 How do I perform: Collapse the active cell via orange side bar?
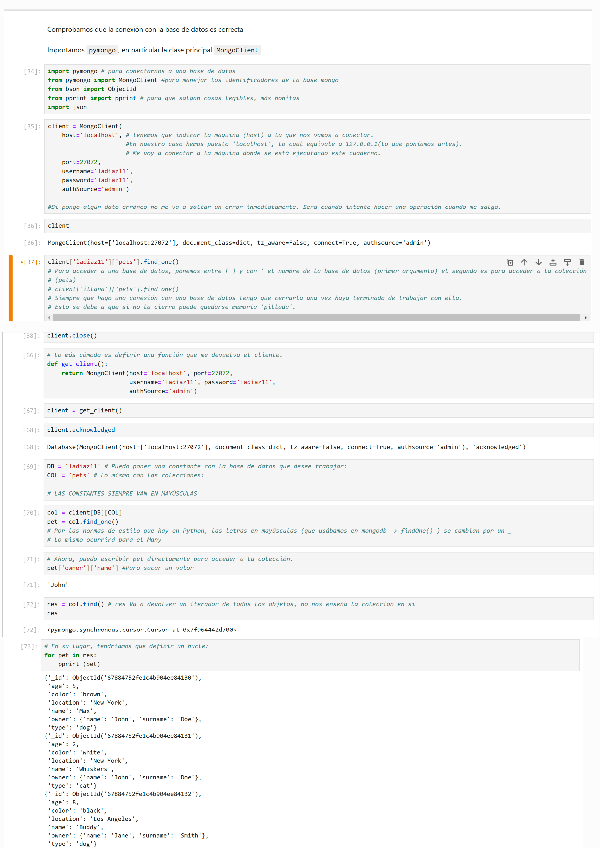click(10, 288)
